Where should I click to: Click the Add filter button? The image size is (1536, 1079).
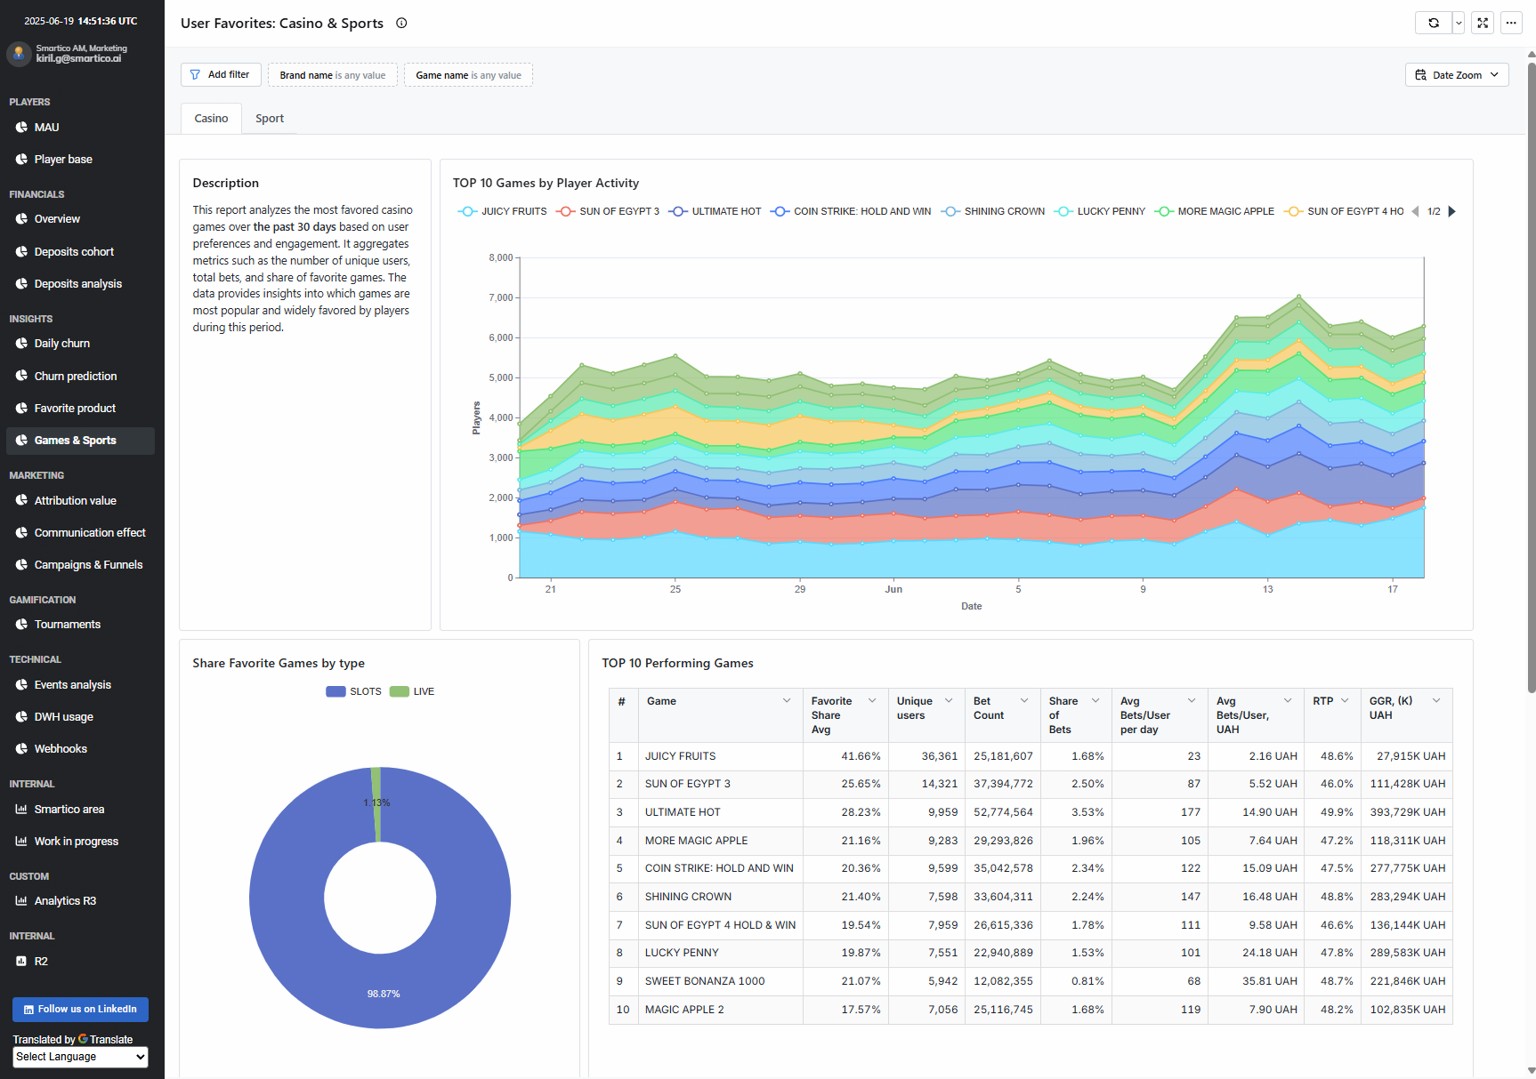[221, 75]
